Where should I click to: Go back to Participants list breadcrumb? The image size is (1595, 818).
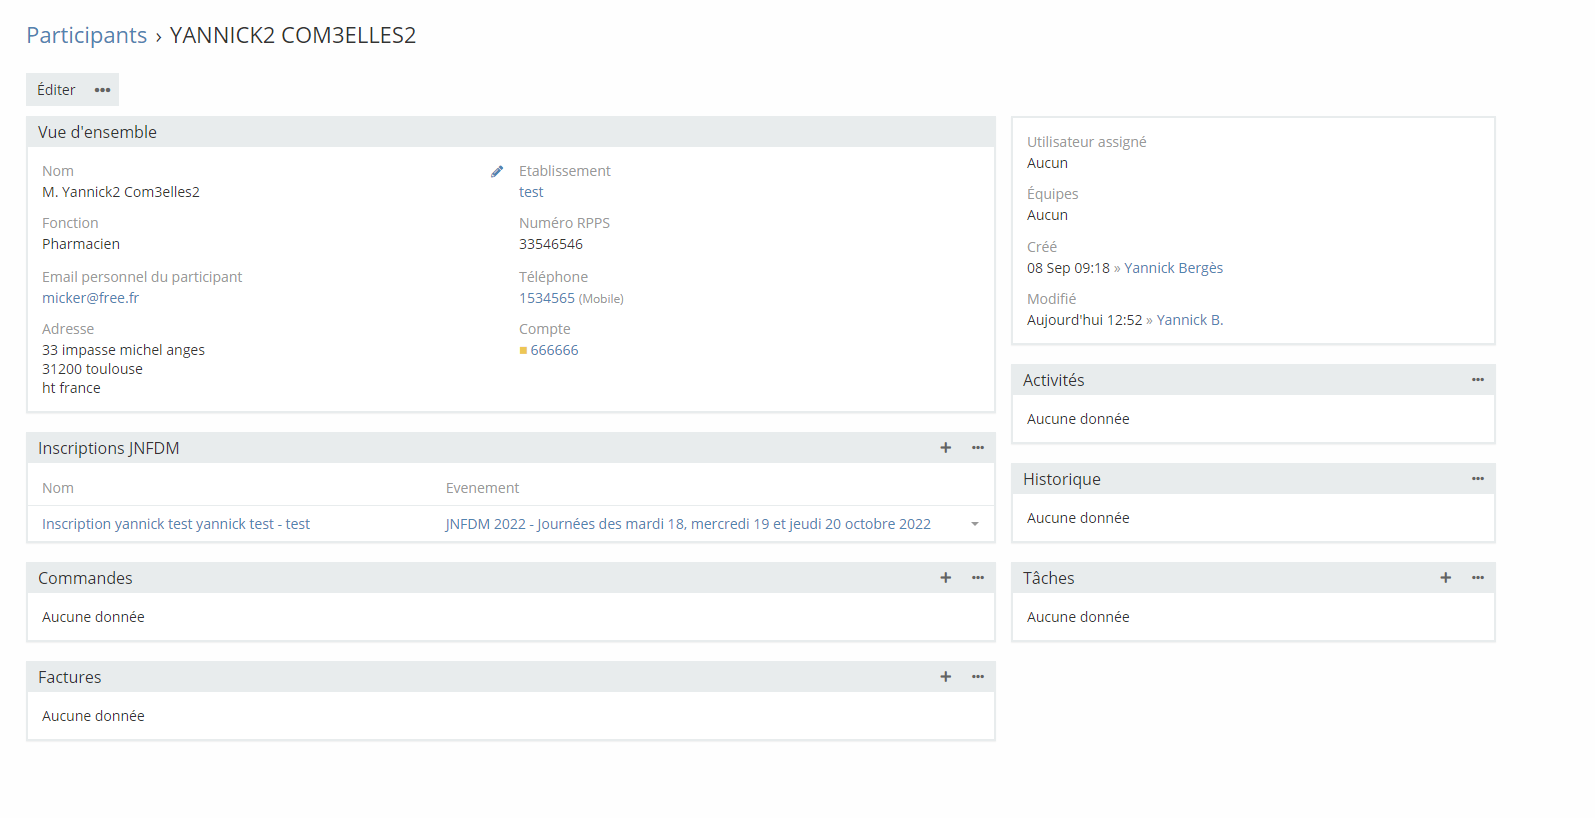[86, 35]
